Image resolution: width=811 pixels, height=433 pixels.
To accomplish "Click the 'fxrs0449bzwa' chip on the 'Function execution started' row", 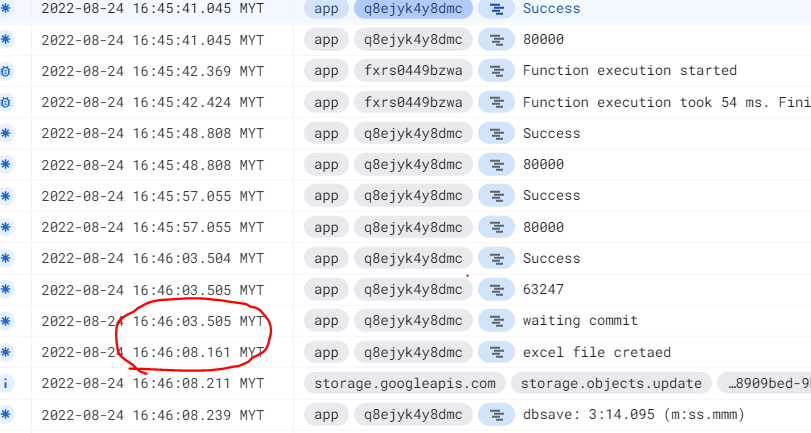I will (x=412, y=71).
